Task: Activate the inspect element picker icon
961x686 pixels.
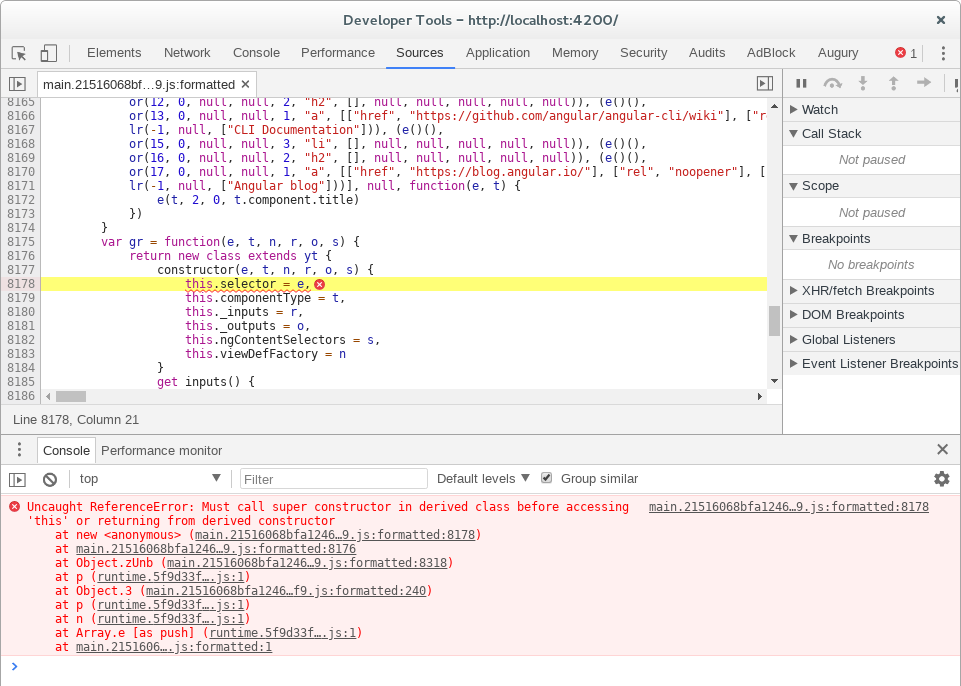Action: 19,53
